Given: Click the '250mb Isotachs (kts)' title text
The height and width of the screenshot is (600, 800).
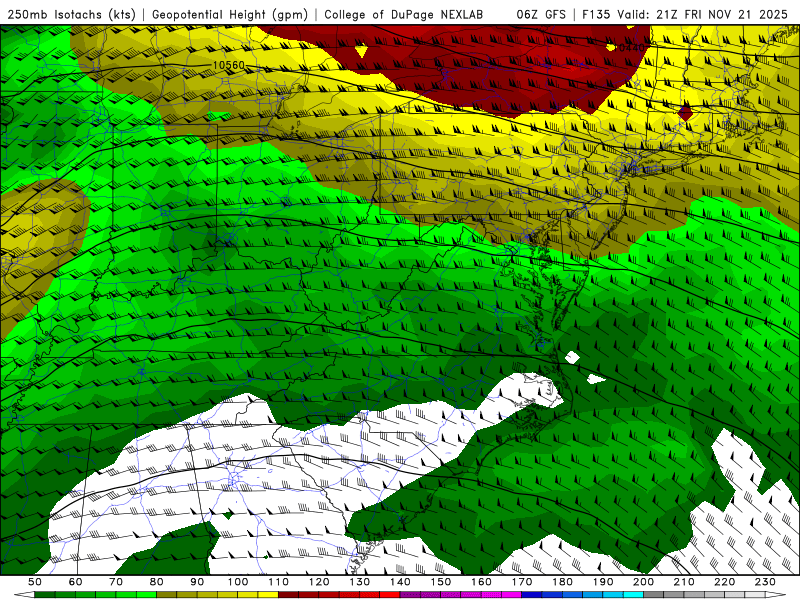Looking at the screenshot, I should 72,14.
